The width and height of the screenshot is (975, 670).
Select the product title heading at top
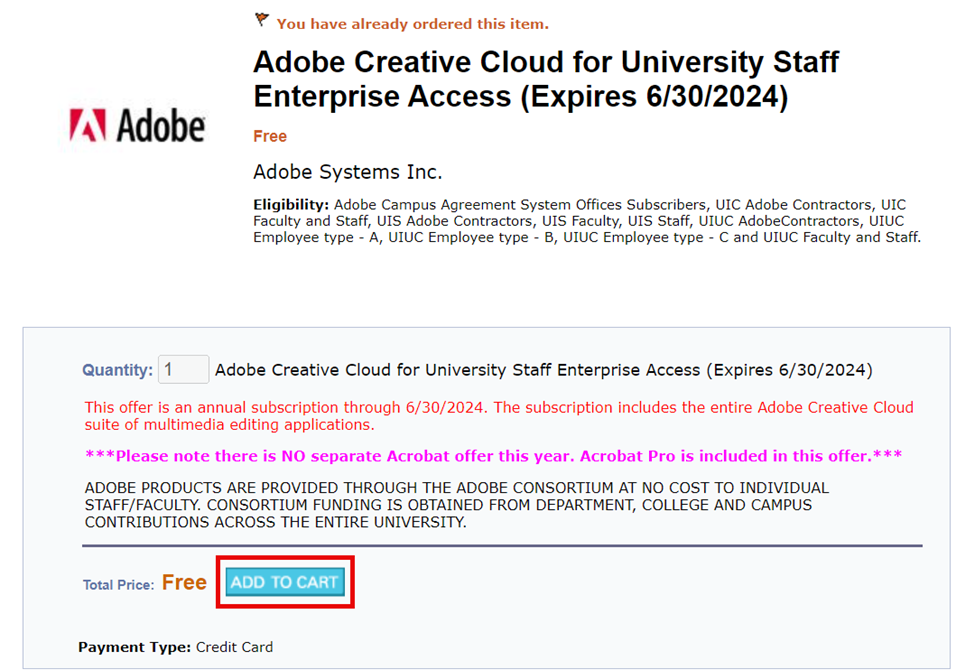click(546, 79)
